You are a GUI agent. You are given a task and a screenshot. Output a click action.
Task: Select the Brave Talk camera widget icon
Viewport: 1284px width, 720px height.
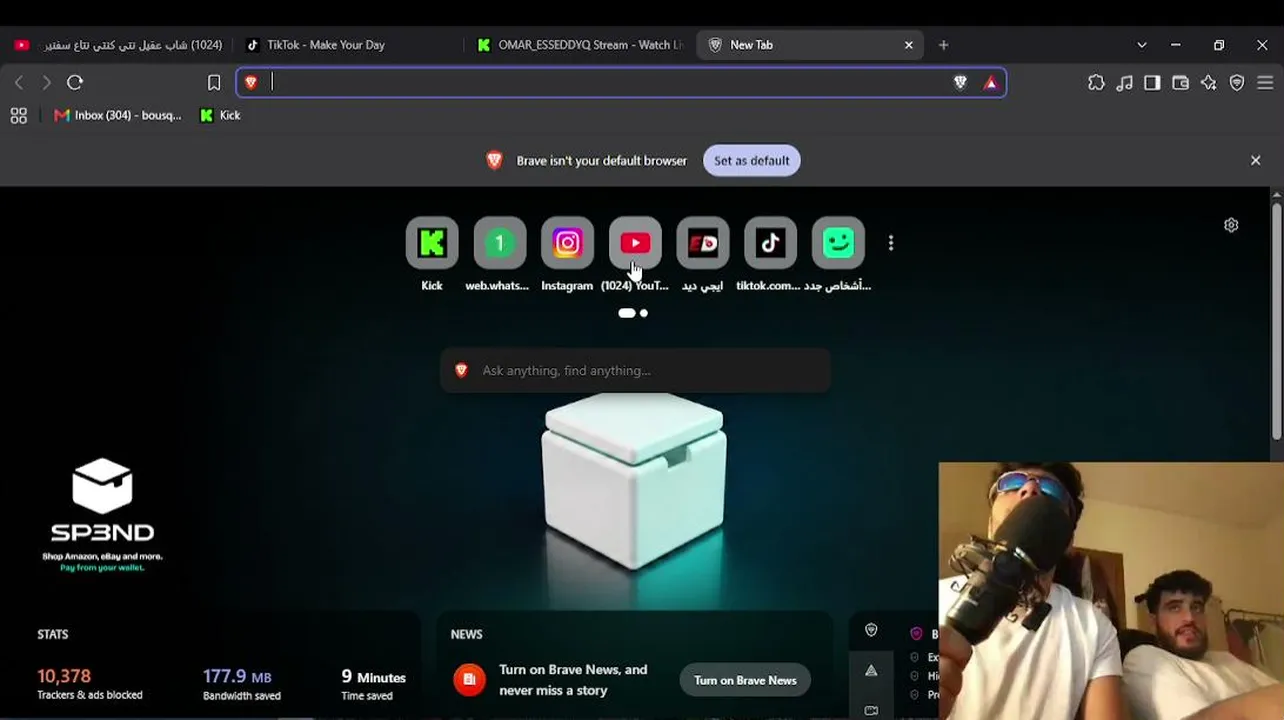(x=871, y=711)
